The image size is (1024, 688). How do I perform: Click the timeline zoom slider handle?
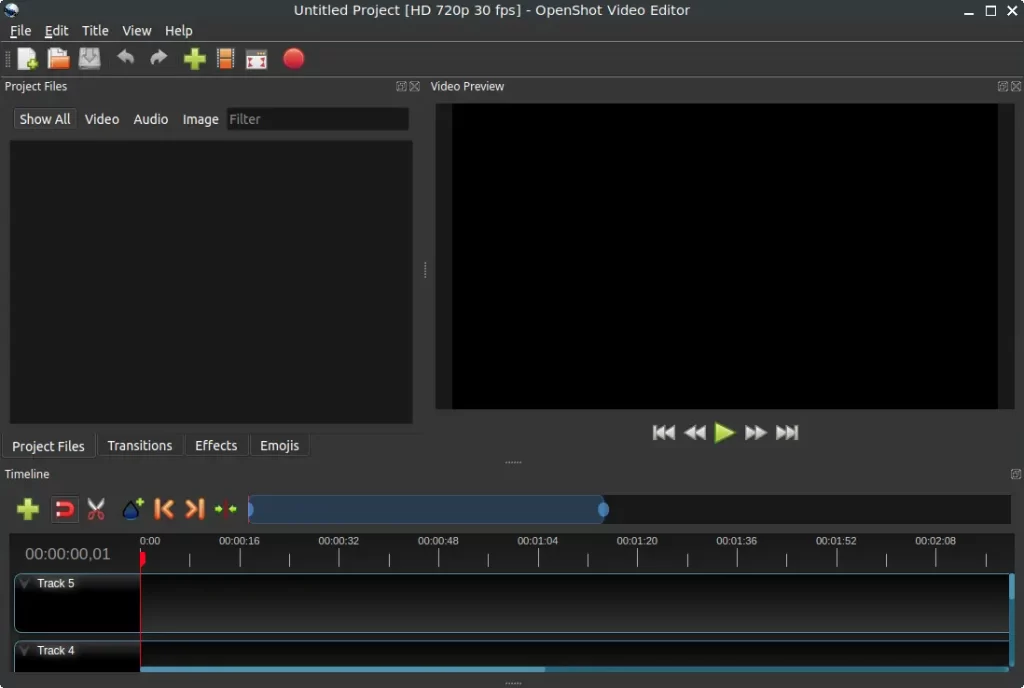603,509
